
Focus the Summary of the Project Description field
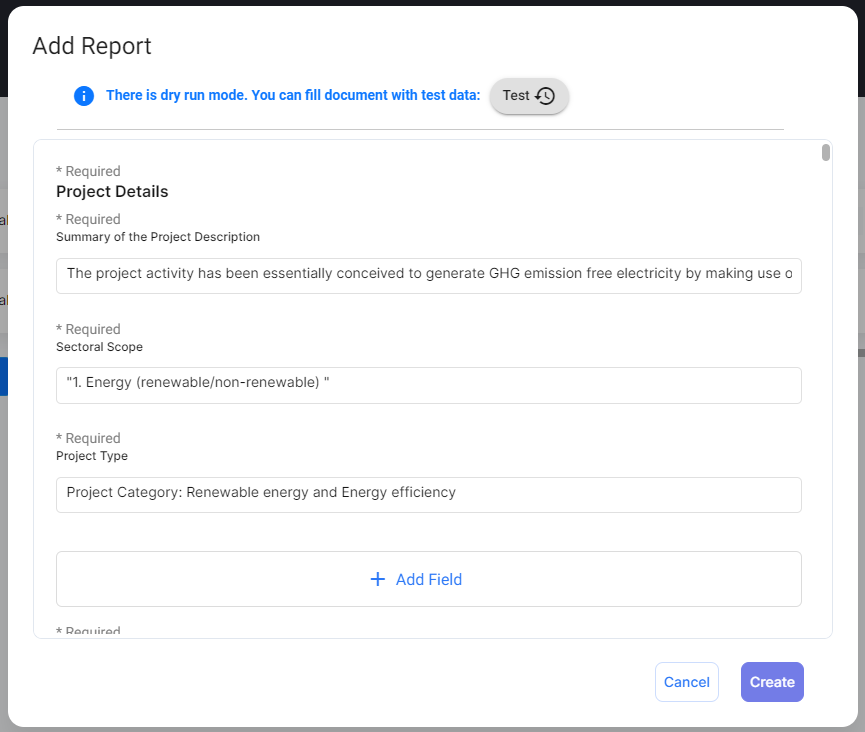coord(428,275)
